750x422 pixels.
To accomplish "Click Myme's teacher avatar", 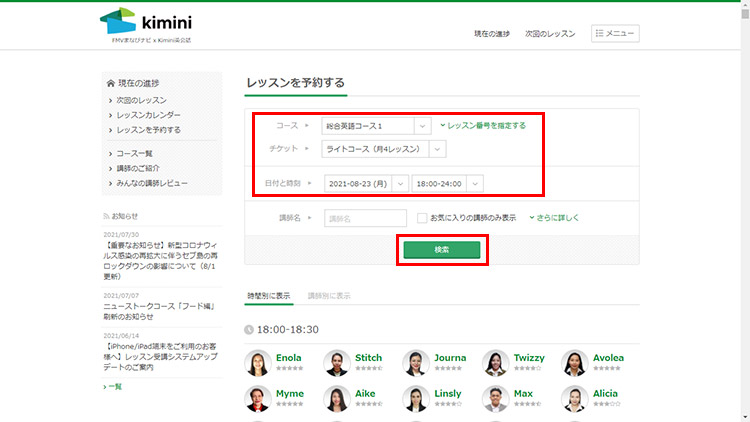I will [258, 398].
